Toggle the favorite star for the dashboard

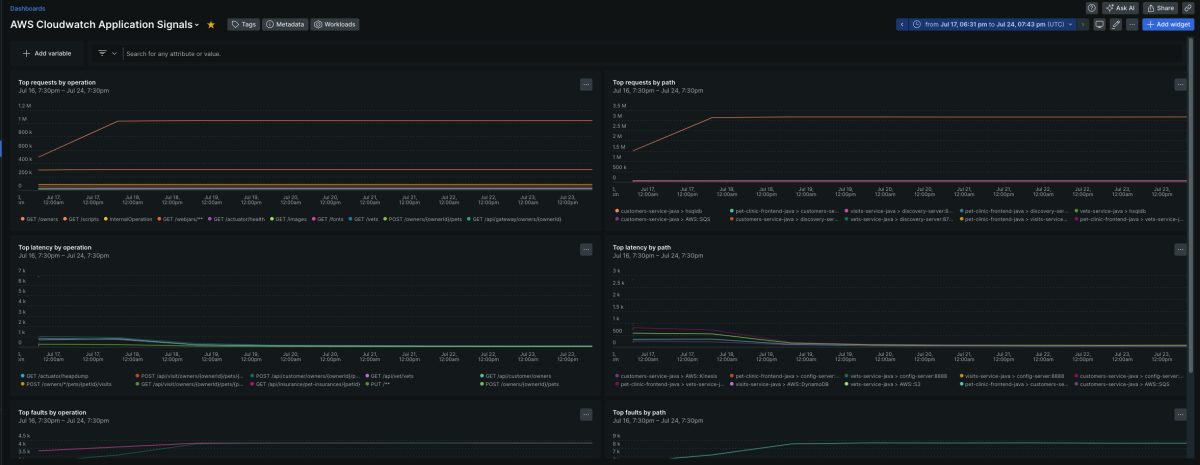211,24
